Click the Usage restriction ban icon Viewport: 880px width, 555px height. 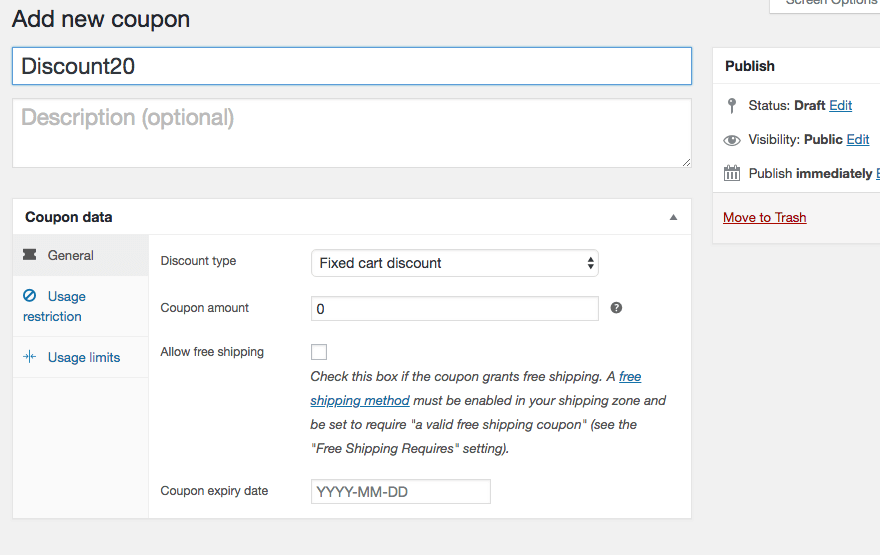click(30, 296)
